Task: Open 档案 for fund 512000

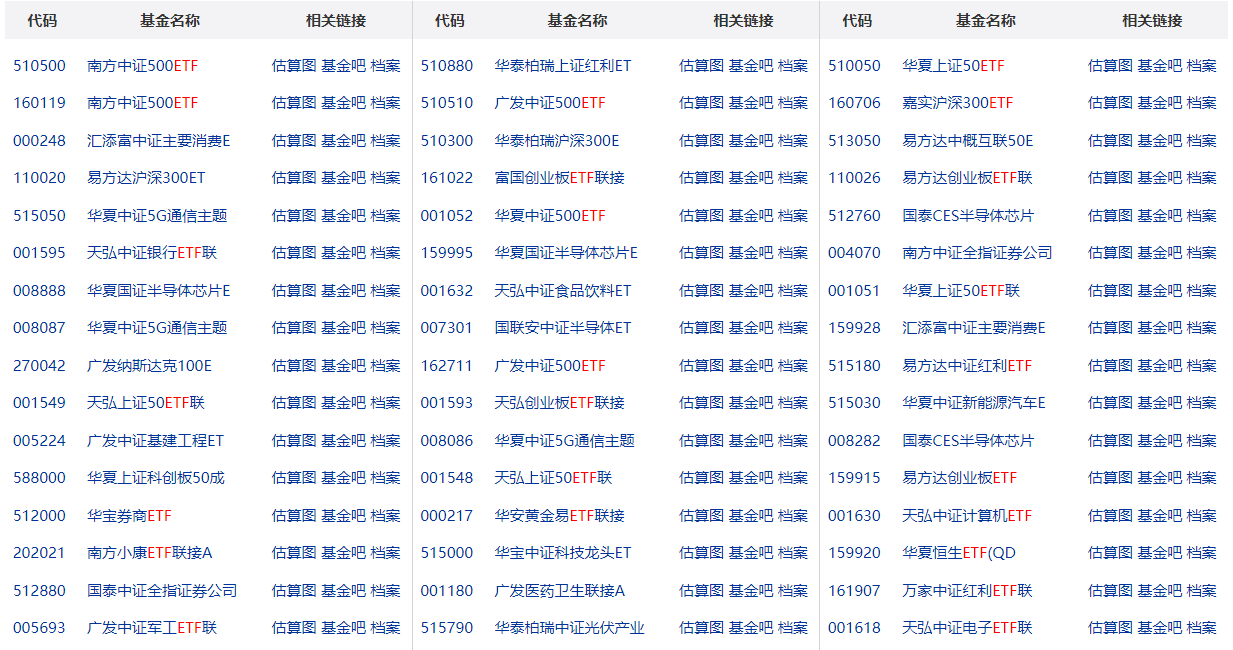Action: [x=385, y=516]
